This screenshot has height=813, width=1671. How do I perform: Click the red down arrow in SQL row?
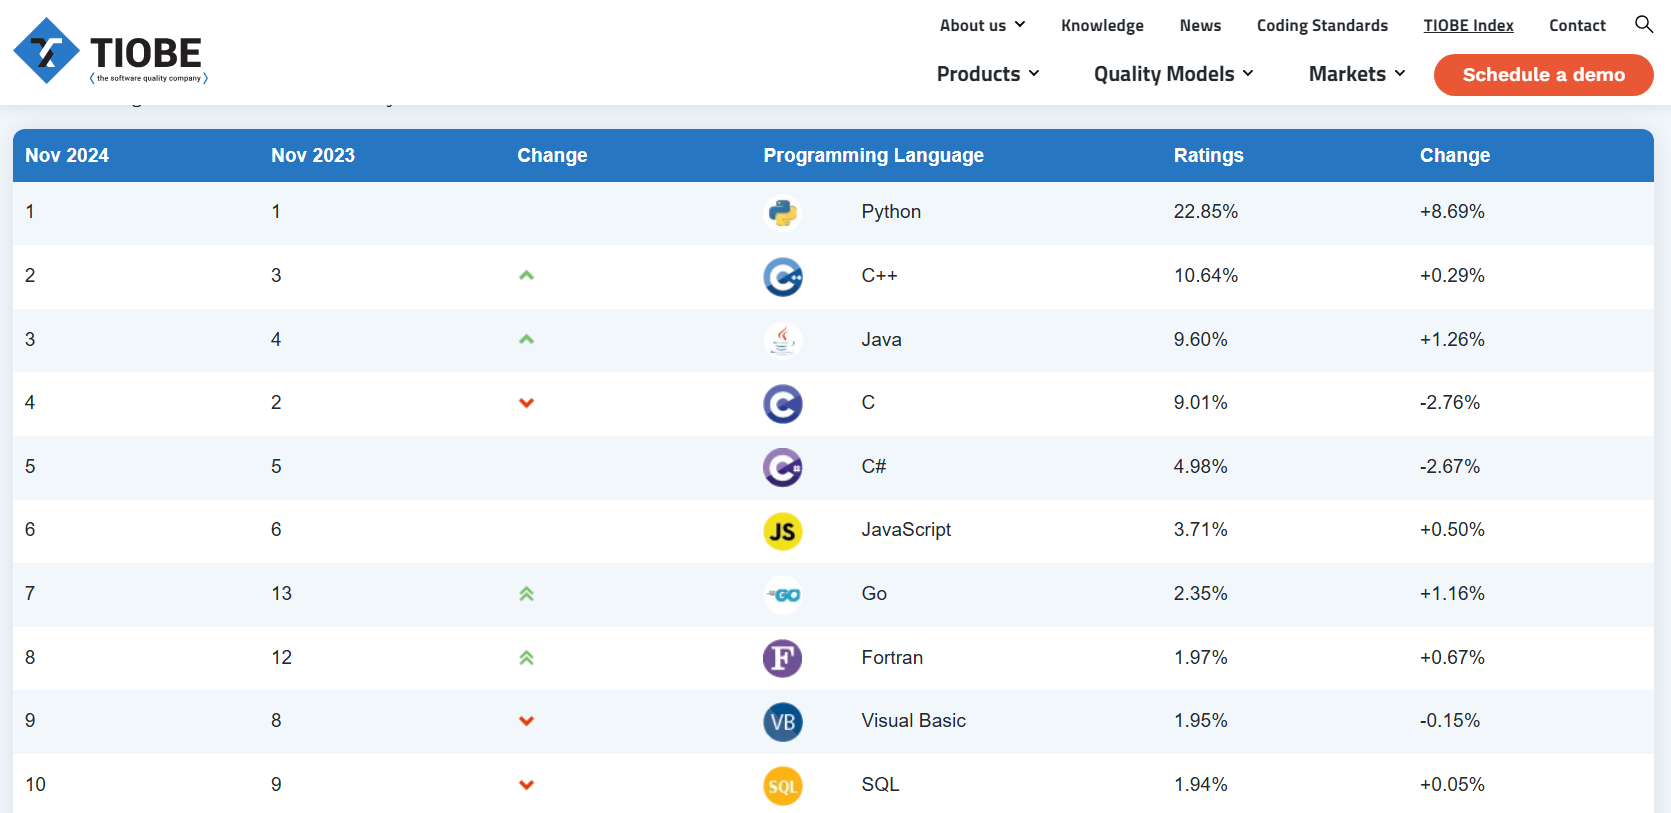coord(527,785)
